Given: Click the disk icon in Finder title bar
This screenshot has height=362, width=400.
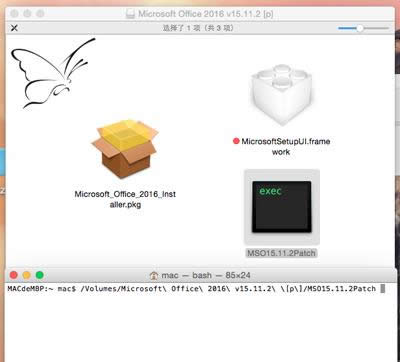Looking at the screenshot, I should [130, 14].
